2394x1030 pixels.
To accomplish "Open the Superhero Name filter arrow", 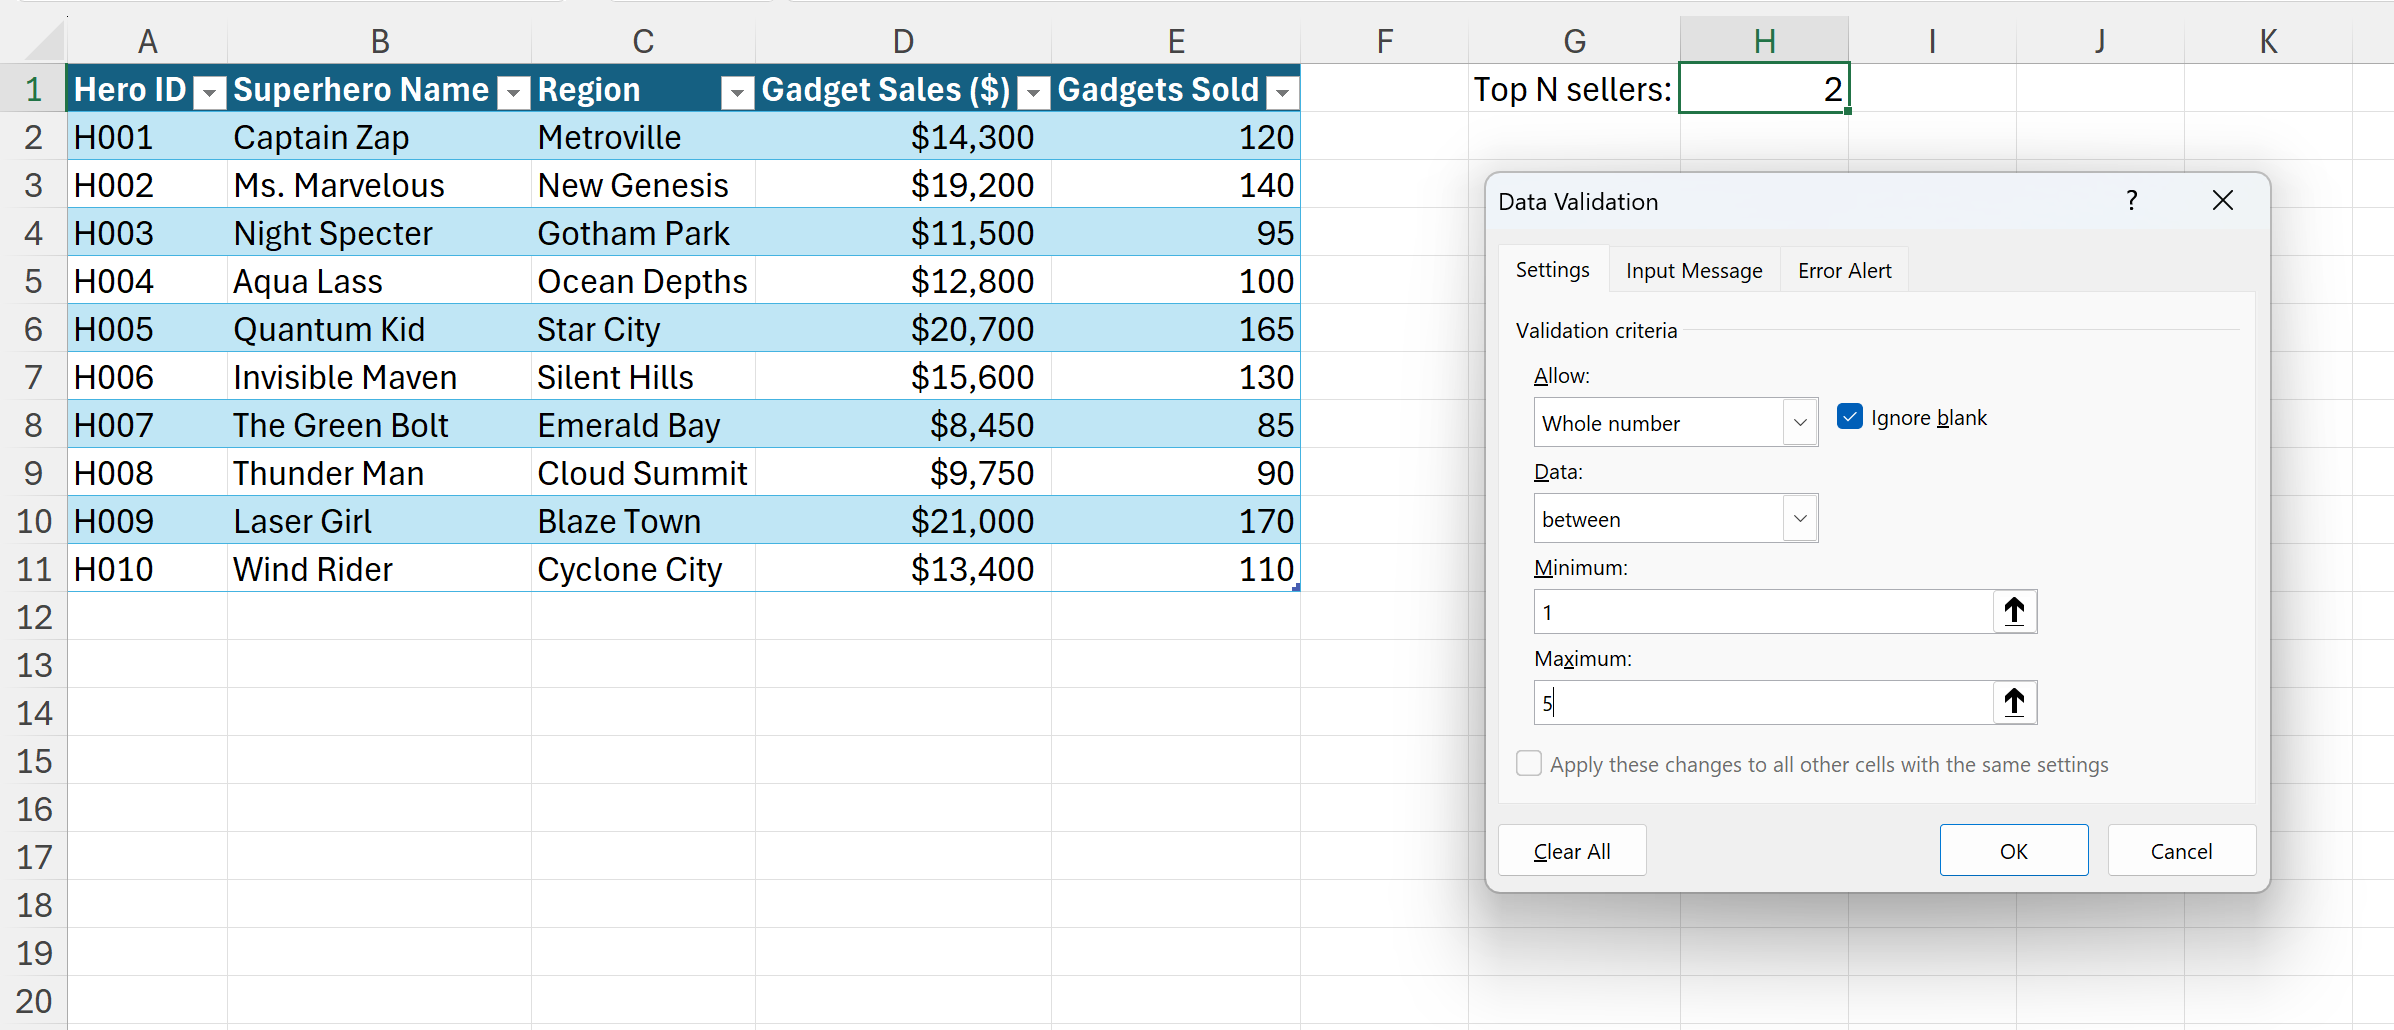I will pyautogui.click(x=513, y=93).
